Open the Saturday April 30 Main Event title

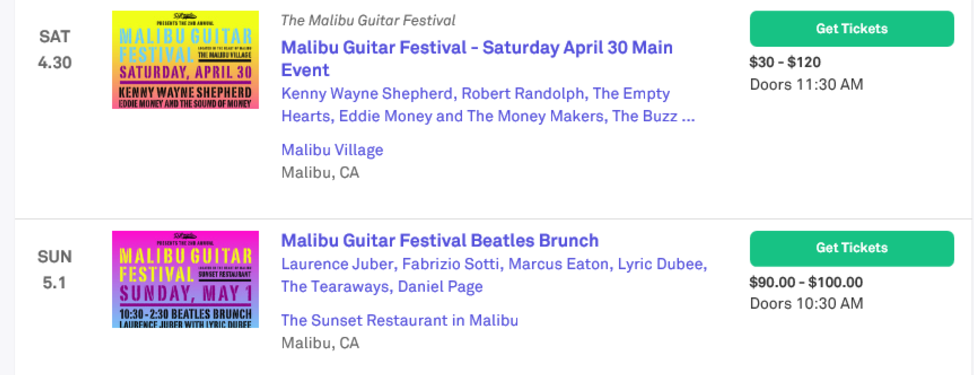coord(476,58)
